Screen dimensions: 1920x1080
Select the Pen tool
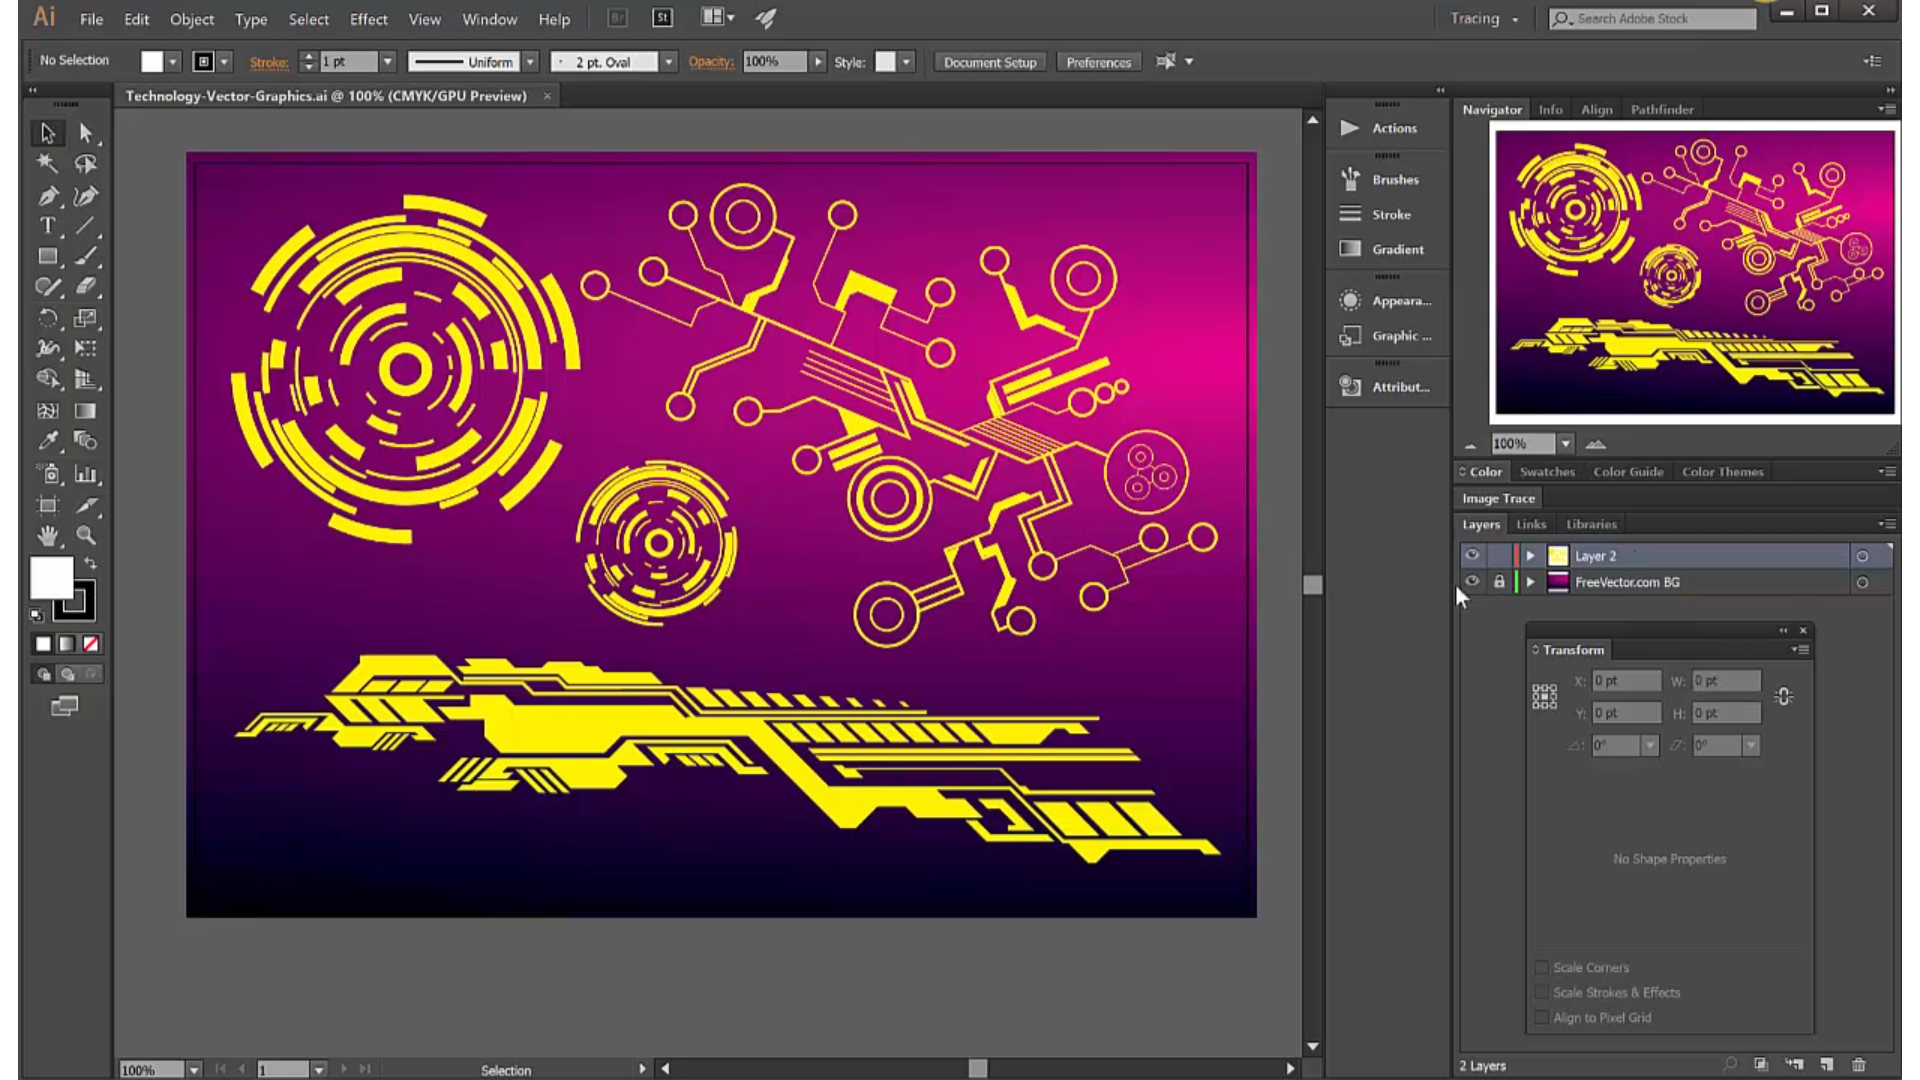pyautogui.click(x=48, y=196)
